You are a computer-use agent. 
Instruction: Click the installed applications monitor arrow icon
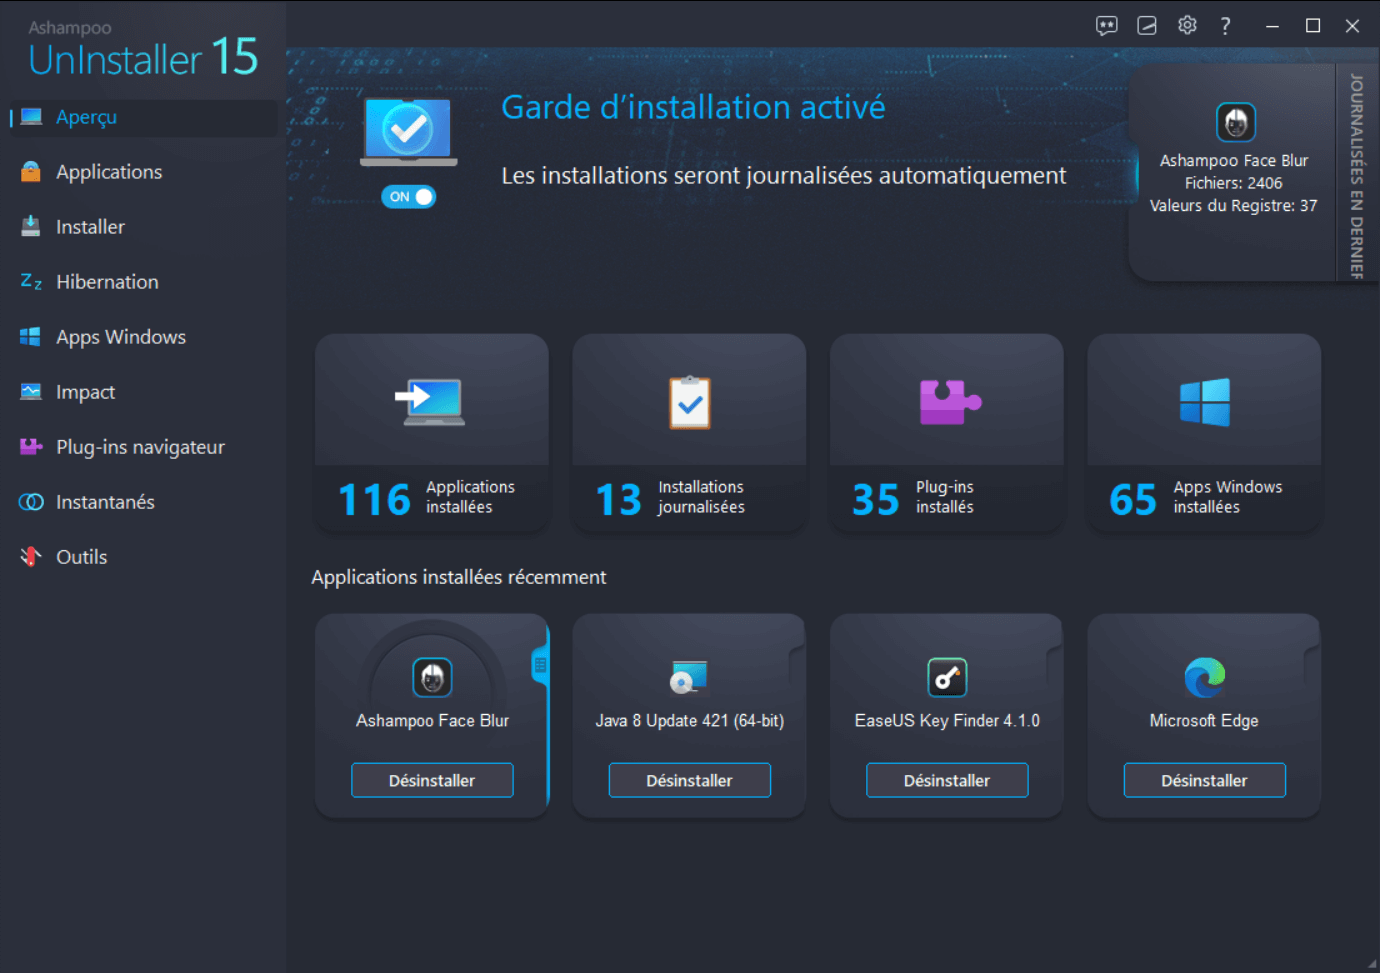tap(431, 402)
